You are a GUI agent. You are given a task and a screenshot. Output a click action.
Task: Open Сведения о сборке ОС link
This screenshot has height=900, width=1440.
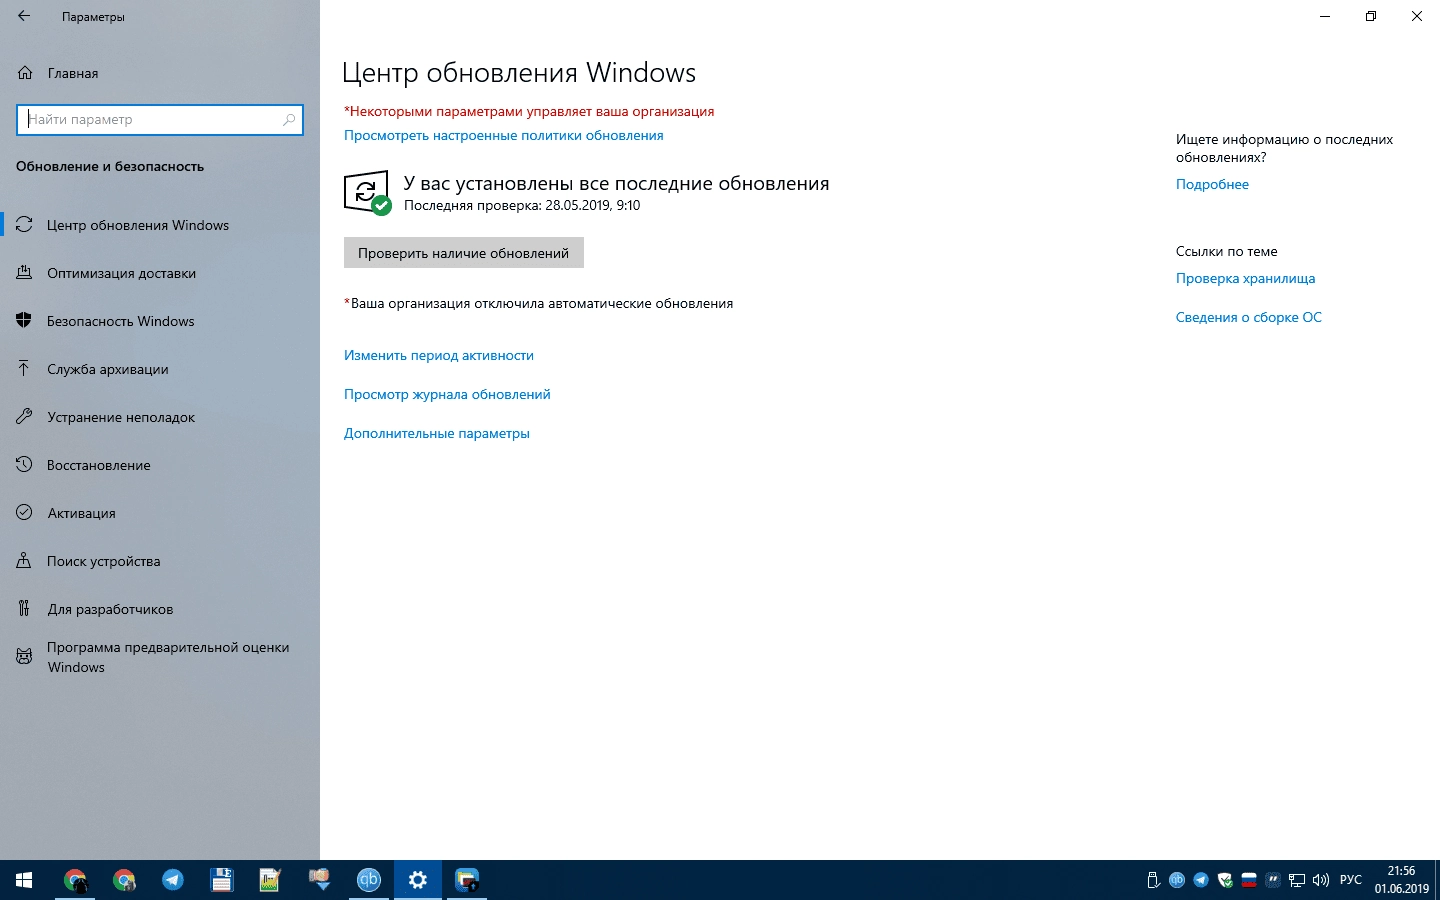[x=1248, y=317]
